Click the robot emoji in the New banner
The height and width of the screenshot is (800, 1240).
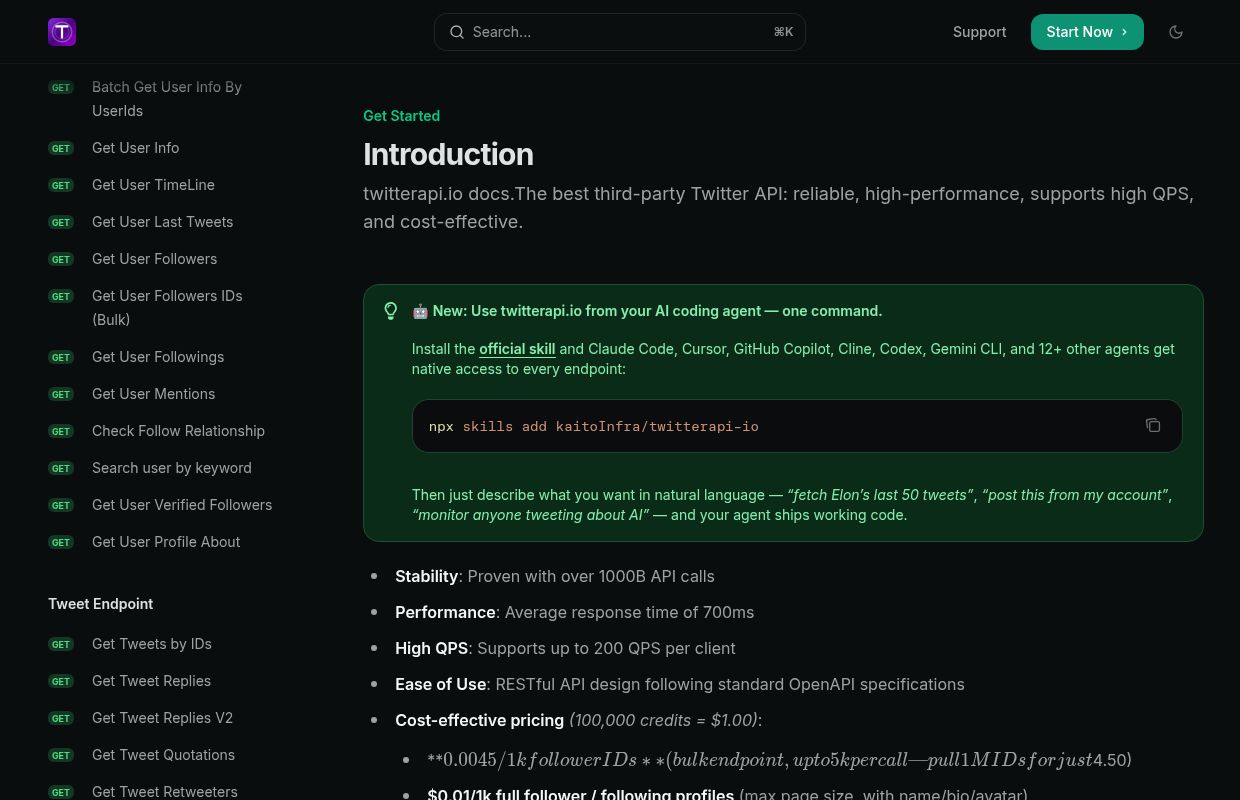pyautogui.click(x=420, y=311)
